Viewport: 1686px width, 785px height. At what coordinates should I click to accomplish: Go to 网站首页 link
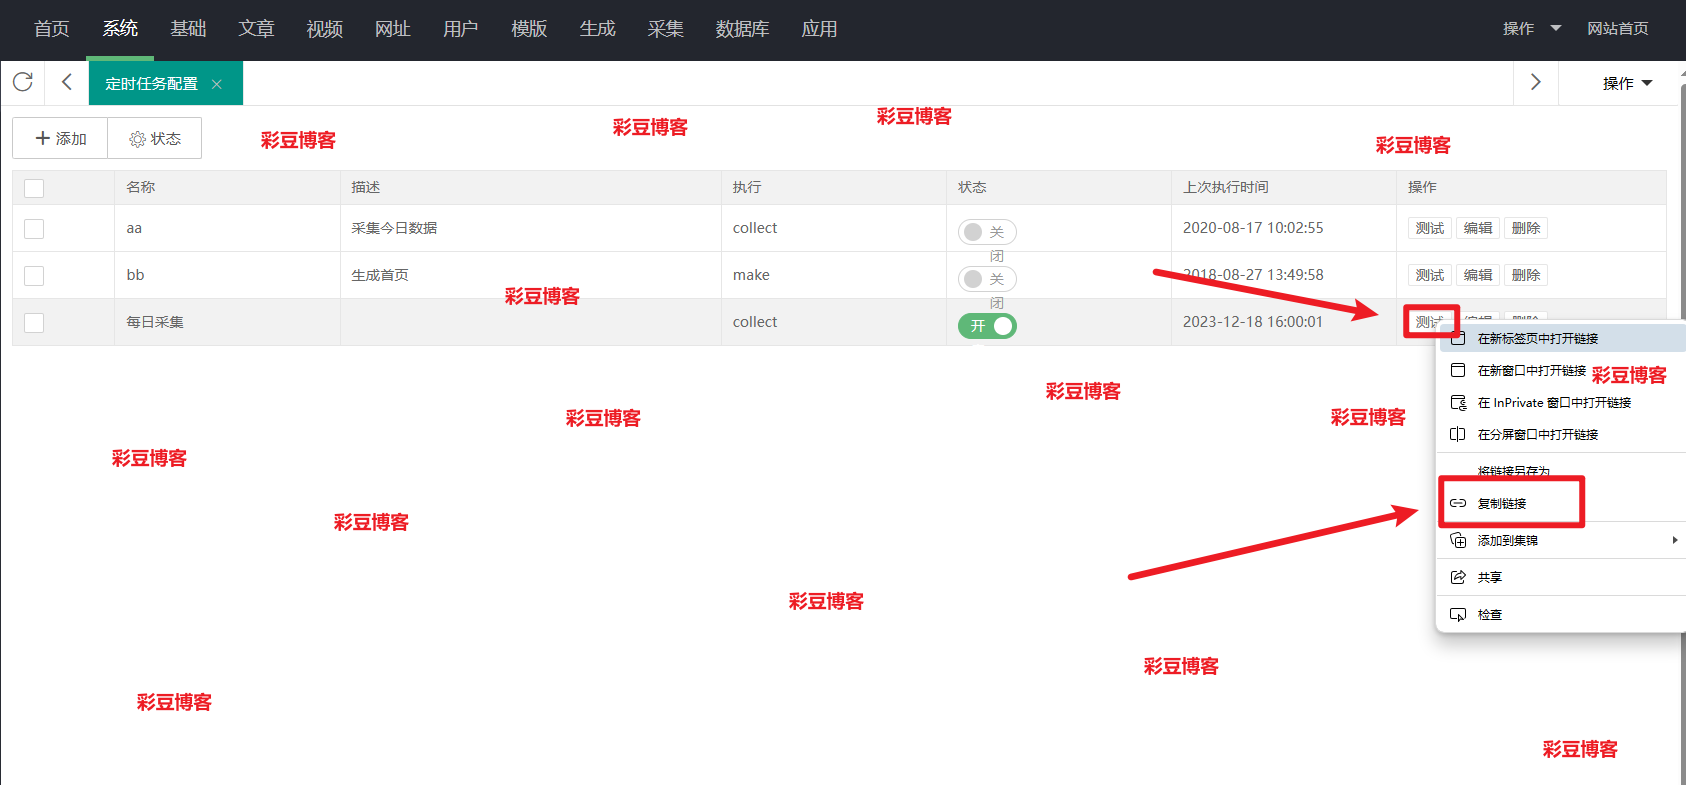point(1618,29)
